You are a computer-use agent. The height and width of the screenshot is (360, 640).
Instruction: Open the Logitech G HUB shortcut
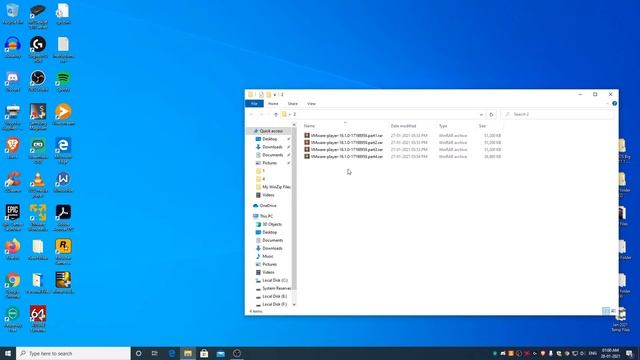click(38, 49)
